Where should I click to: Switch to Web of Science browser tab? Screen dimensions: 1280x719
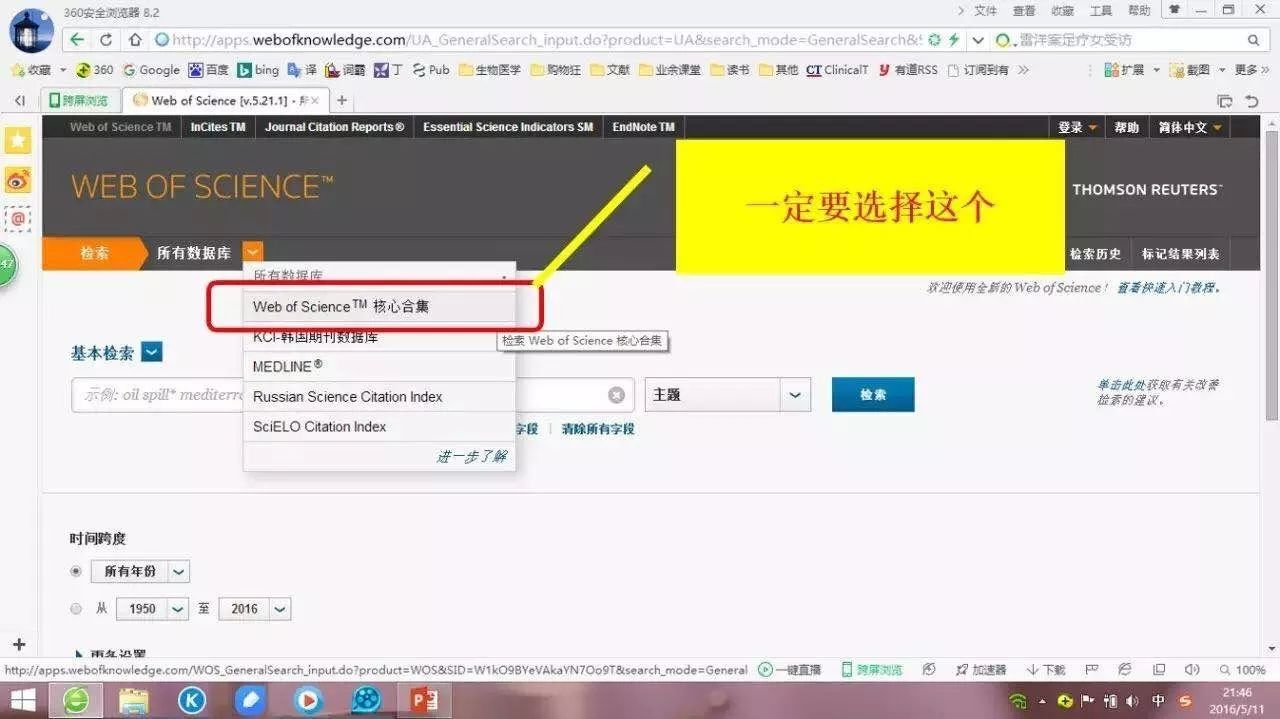(x=226, y=100)
